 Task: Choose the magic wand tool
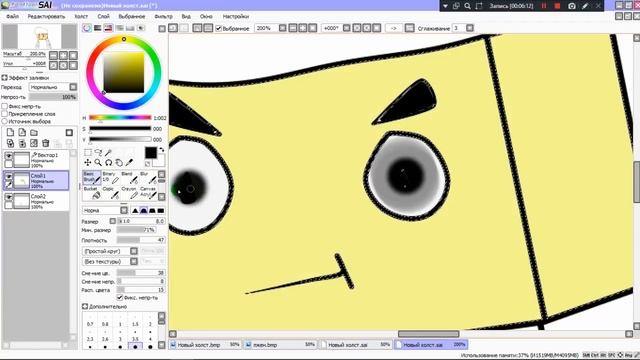pos(109,152)
